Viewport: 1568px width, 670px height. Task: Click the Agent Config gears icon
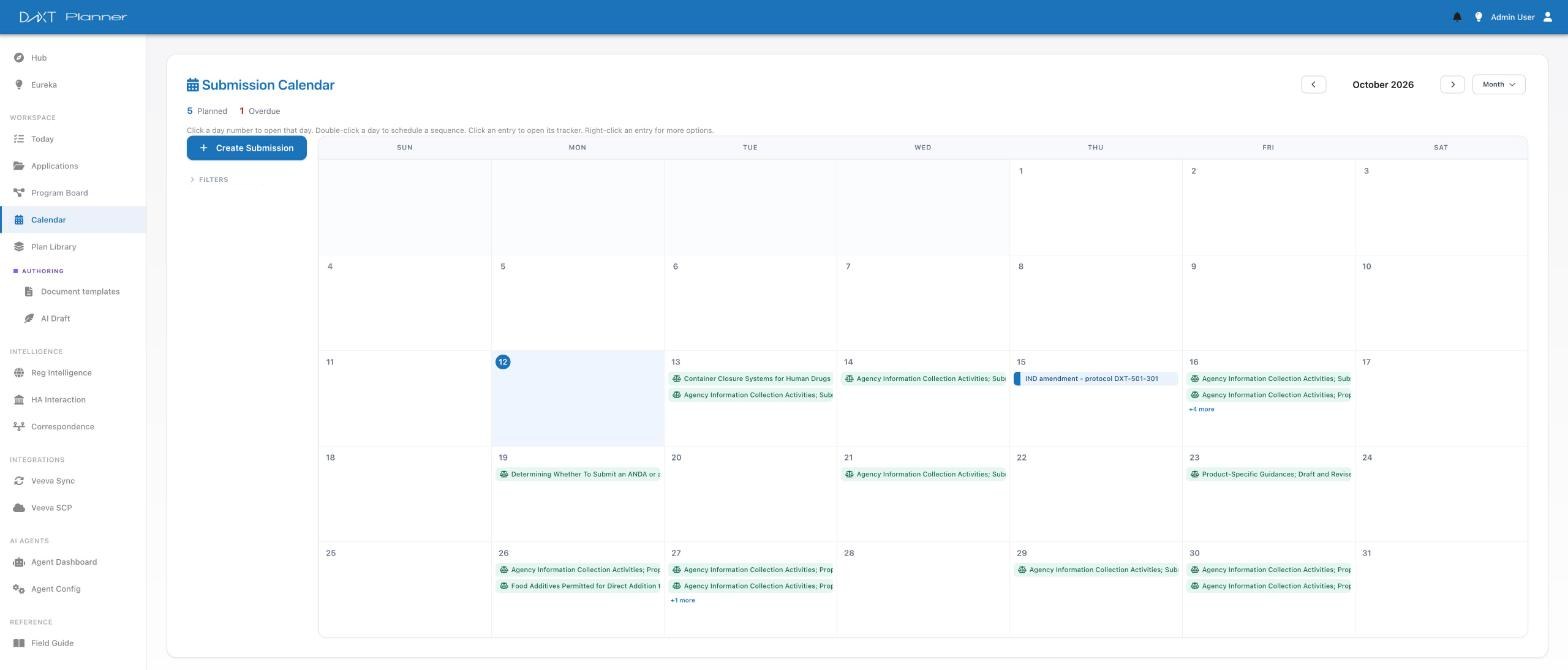click(x=19, y=589)
